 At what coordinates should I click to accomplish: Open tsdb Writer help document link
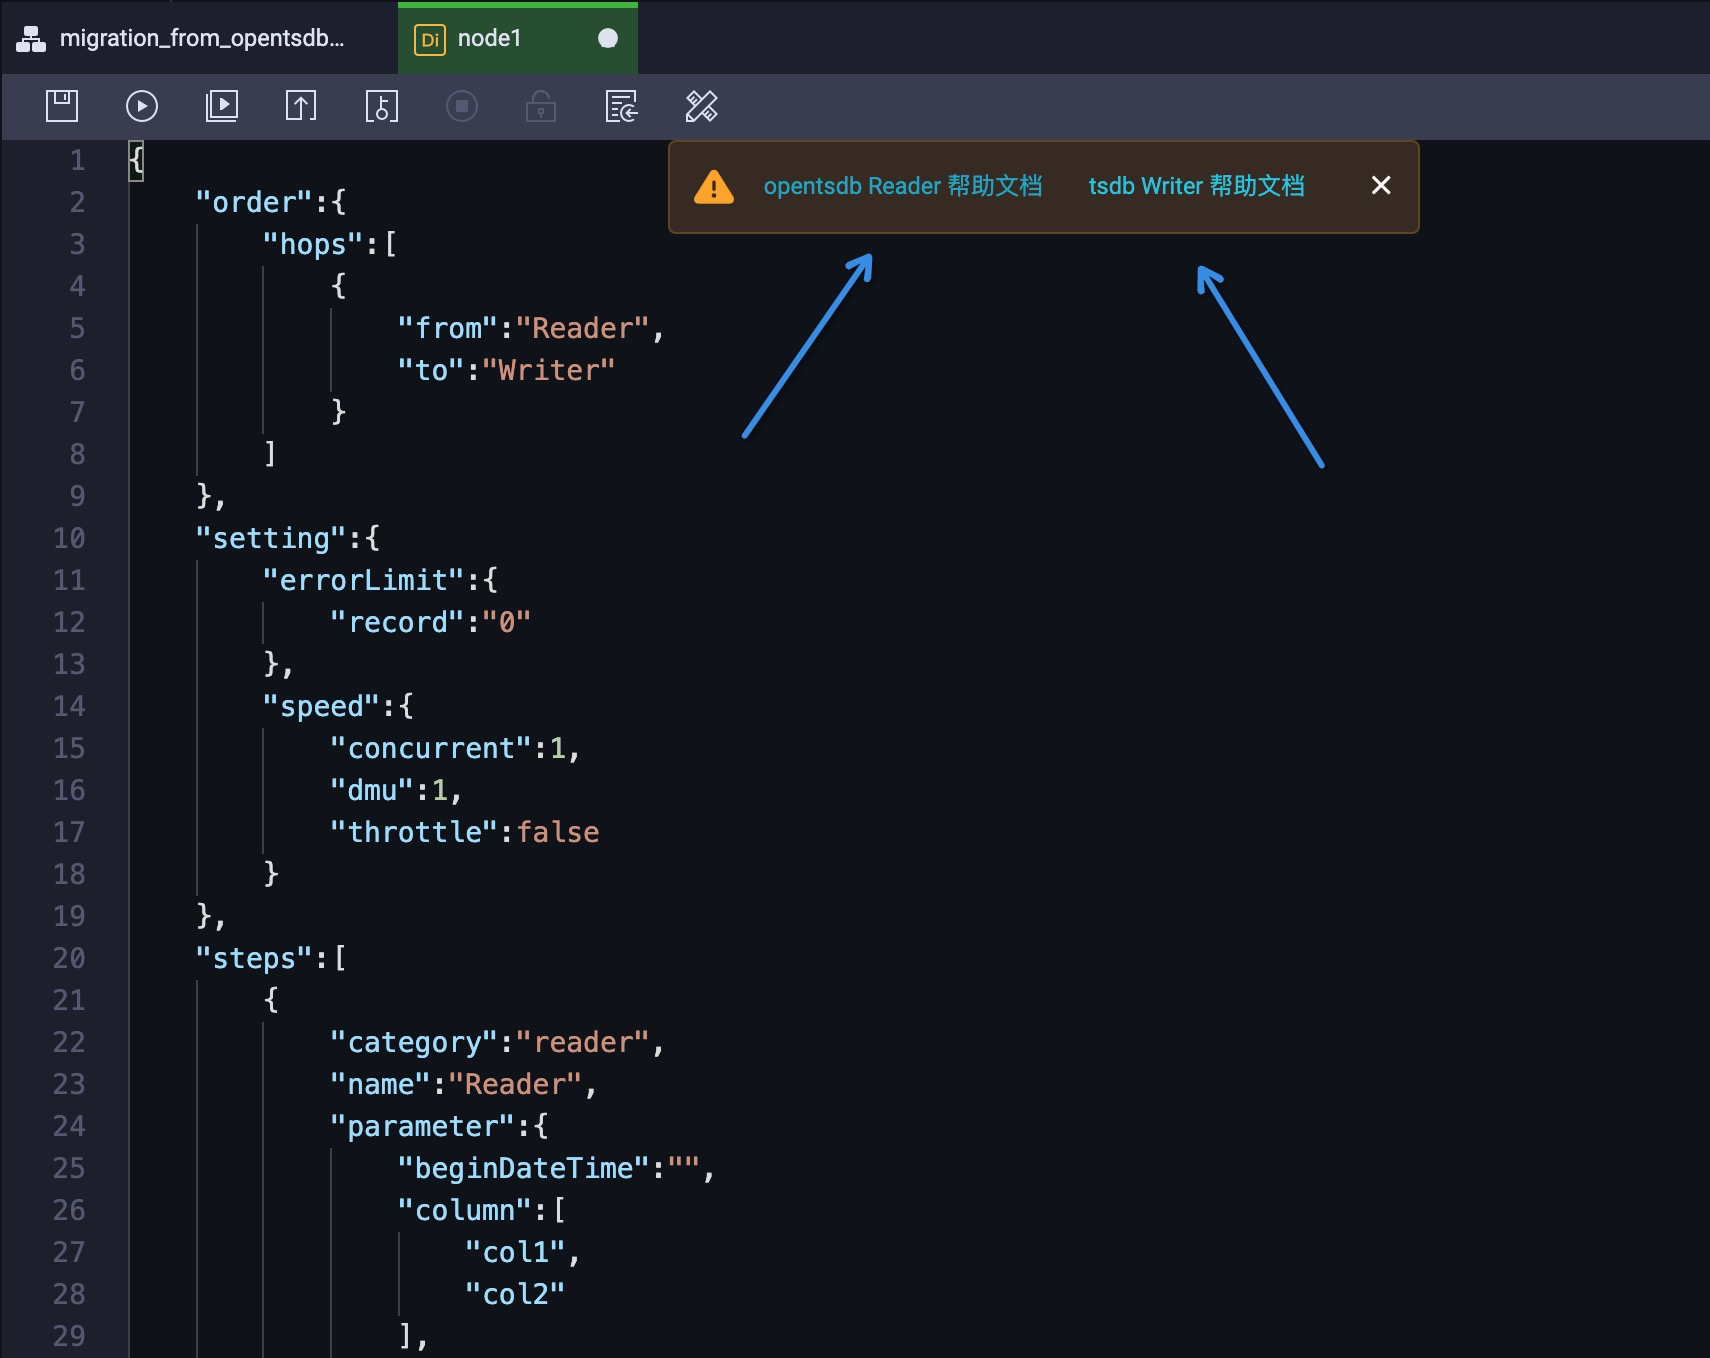pos(1197,186)
